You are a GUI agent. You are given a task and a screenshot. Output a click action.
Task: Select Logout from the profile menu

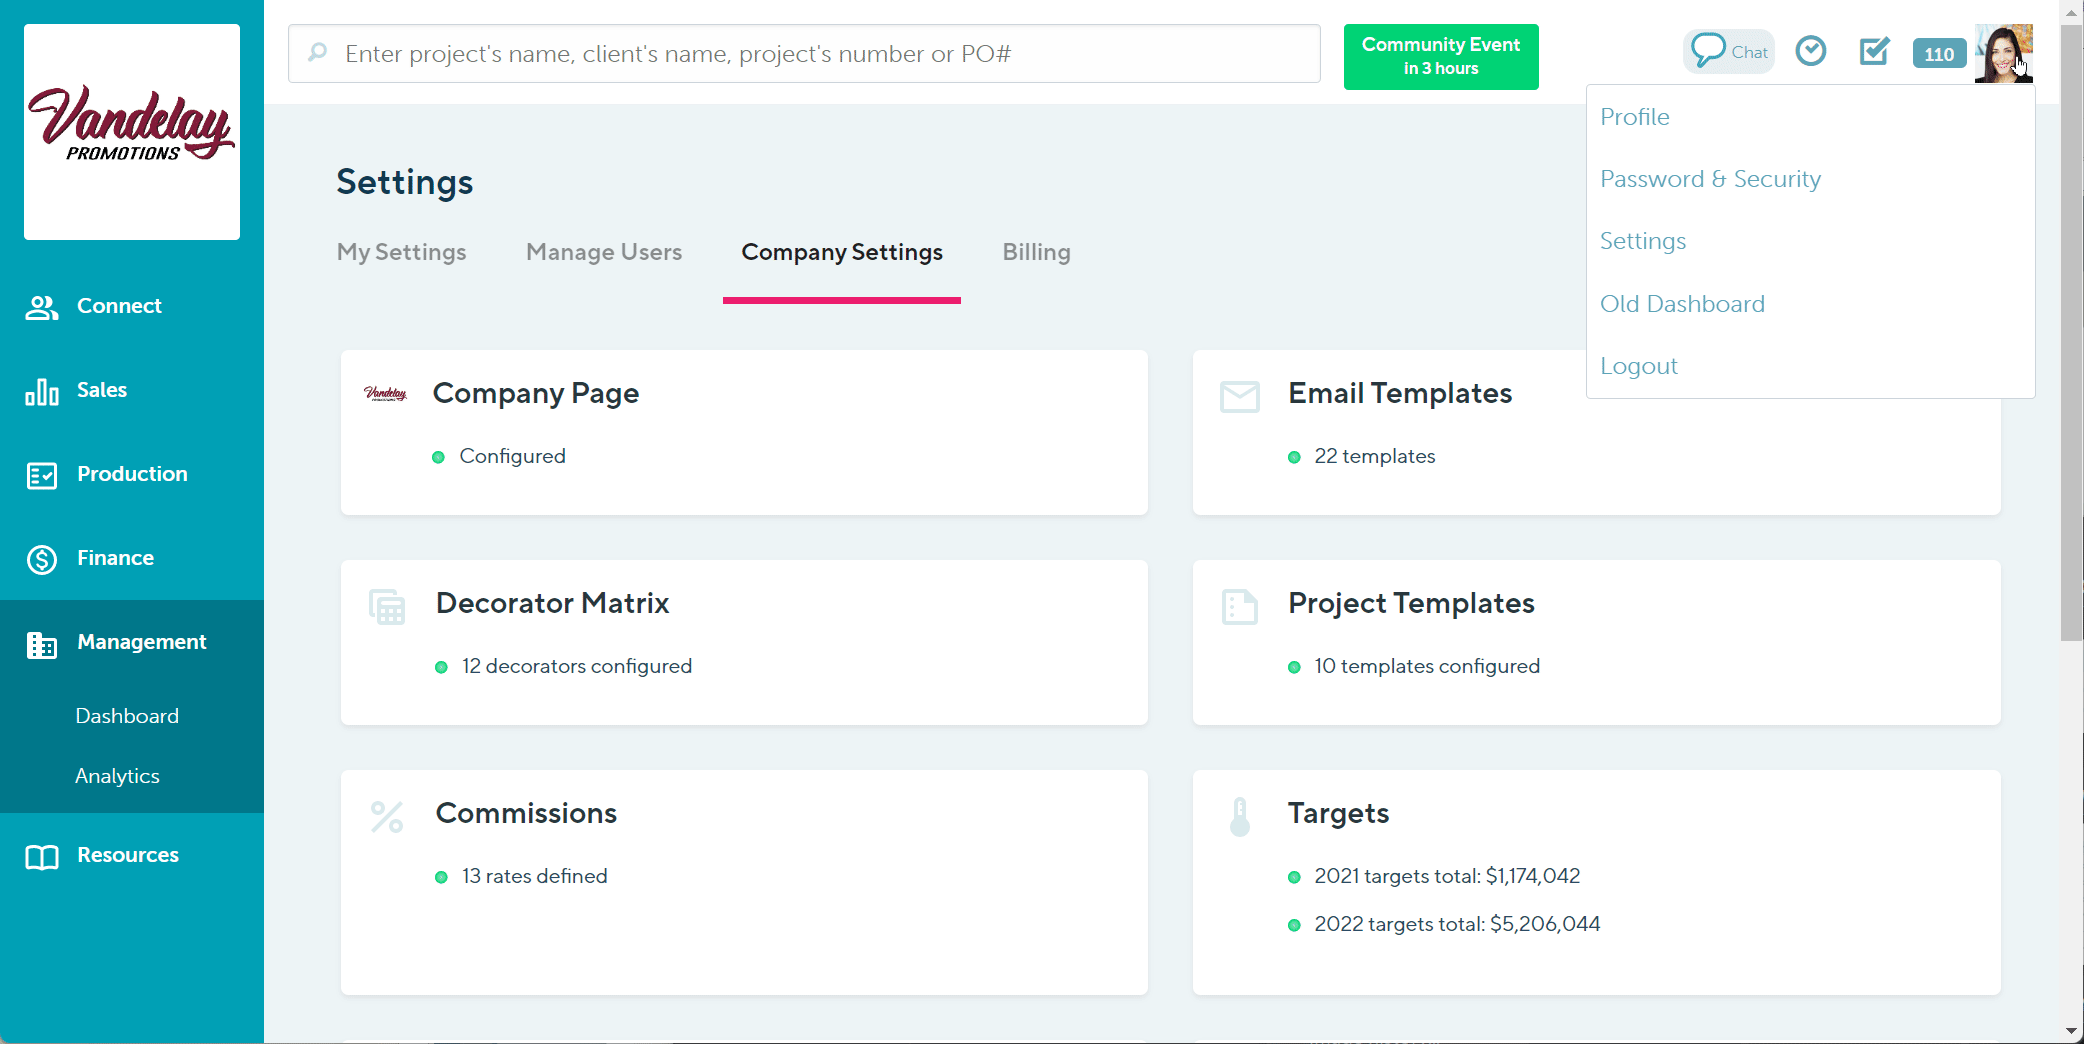point(1639,365)
